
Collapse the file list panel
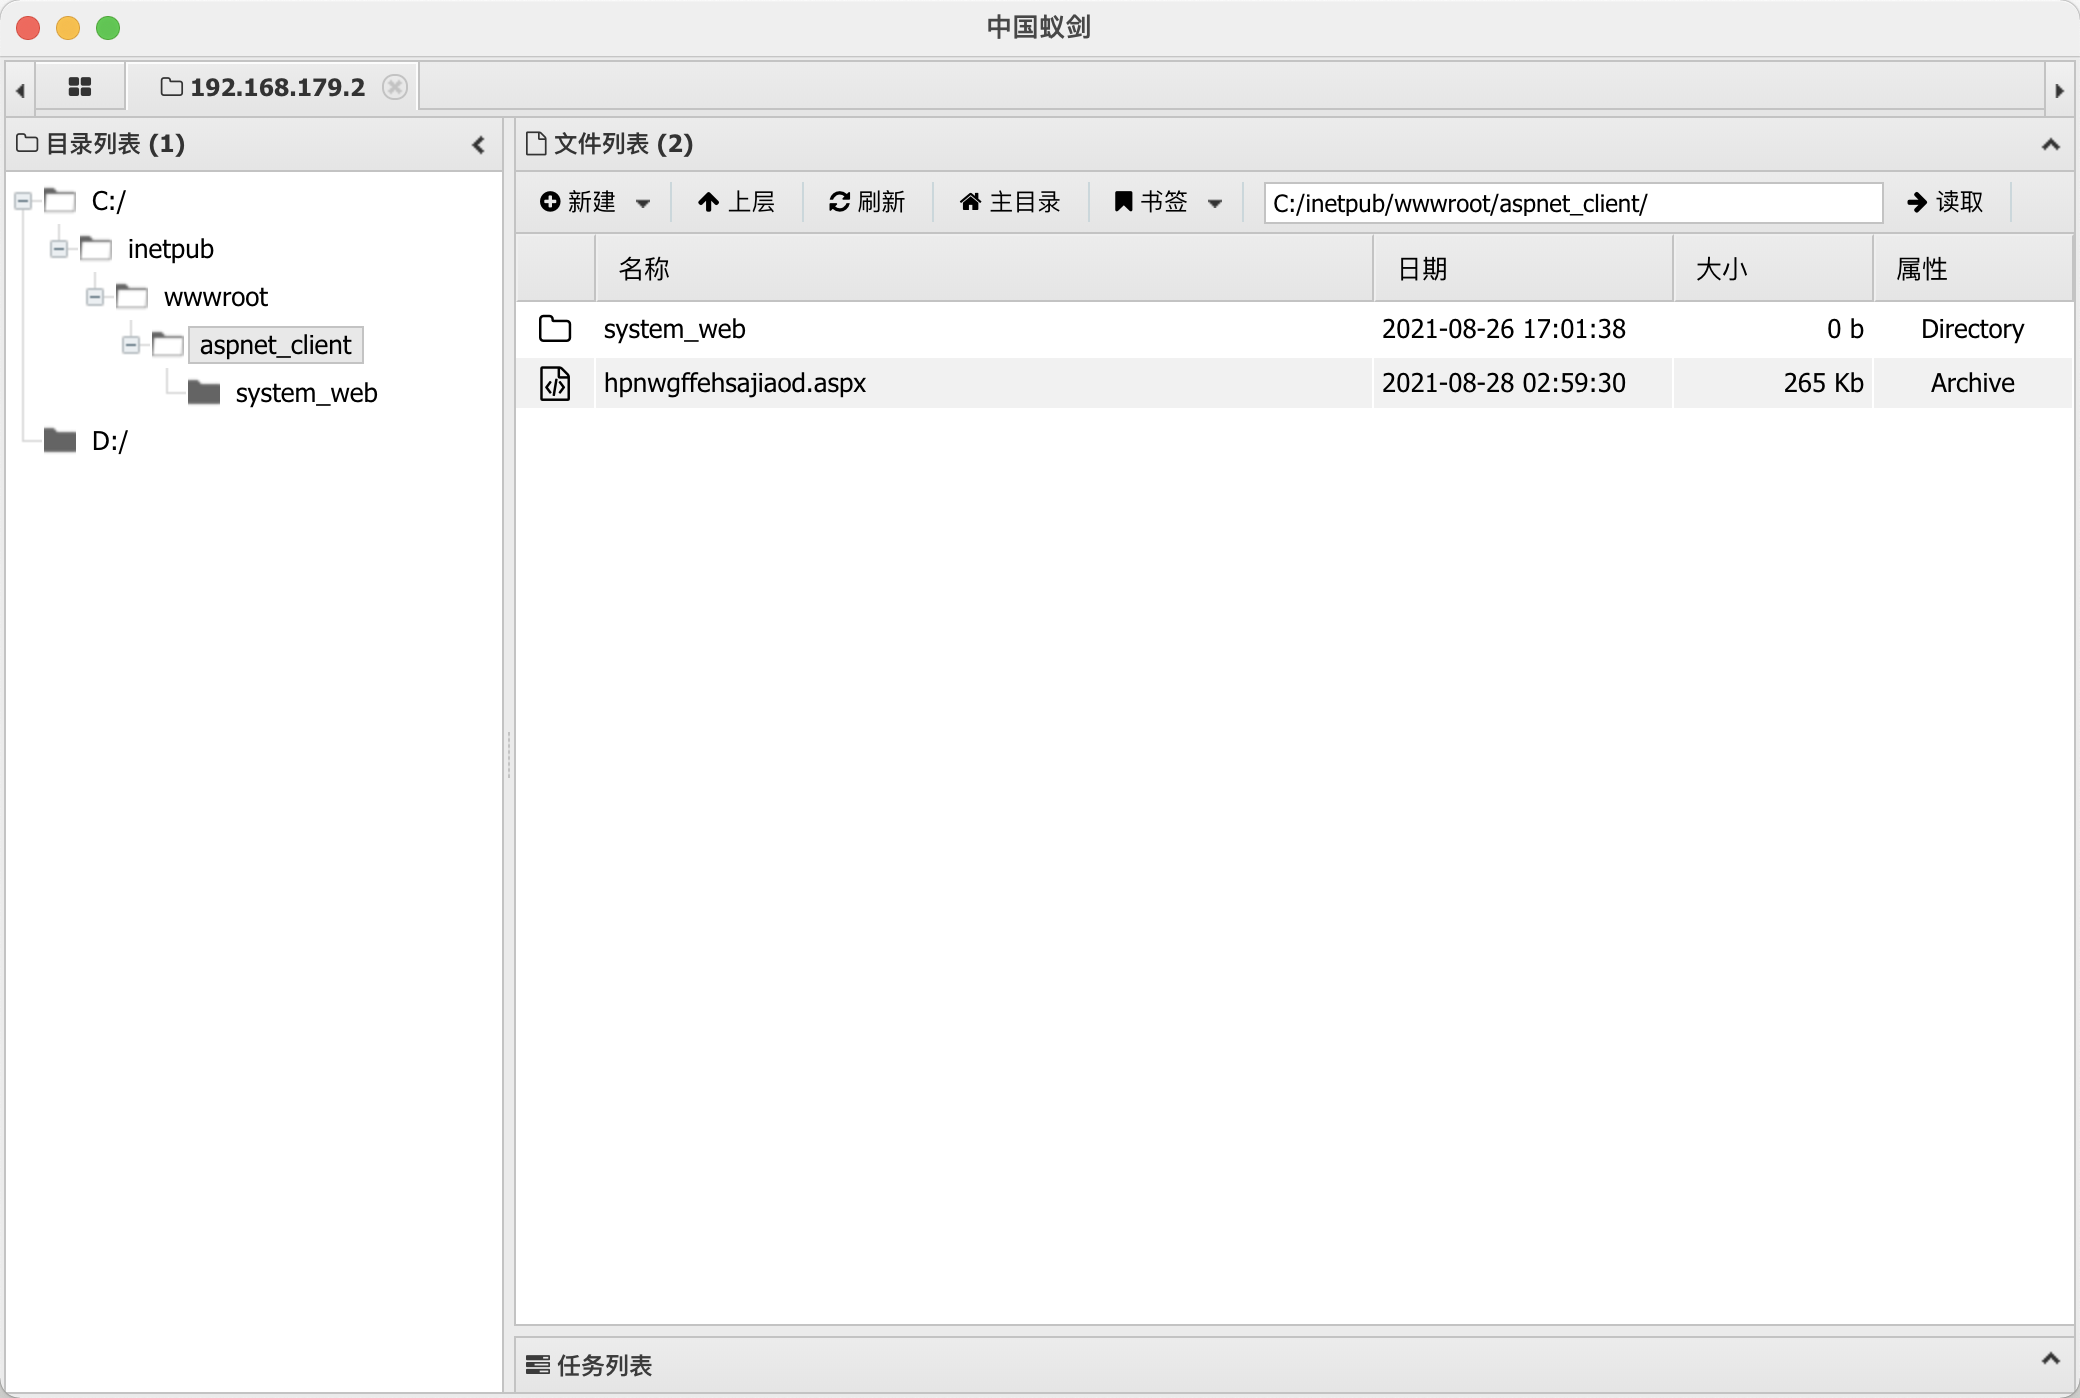(x=2050, y=145)
